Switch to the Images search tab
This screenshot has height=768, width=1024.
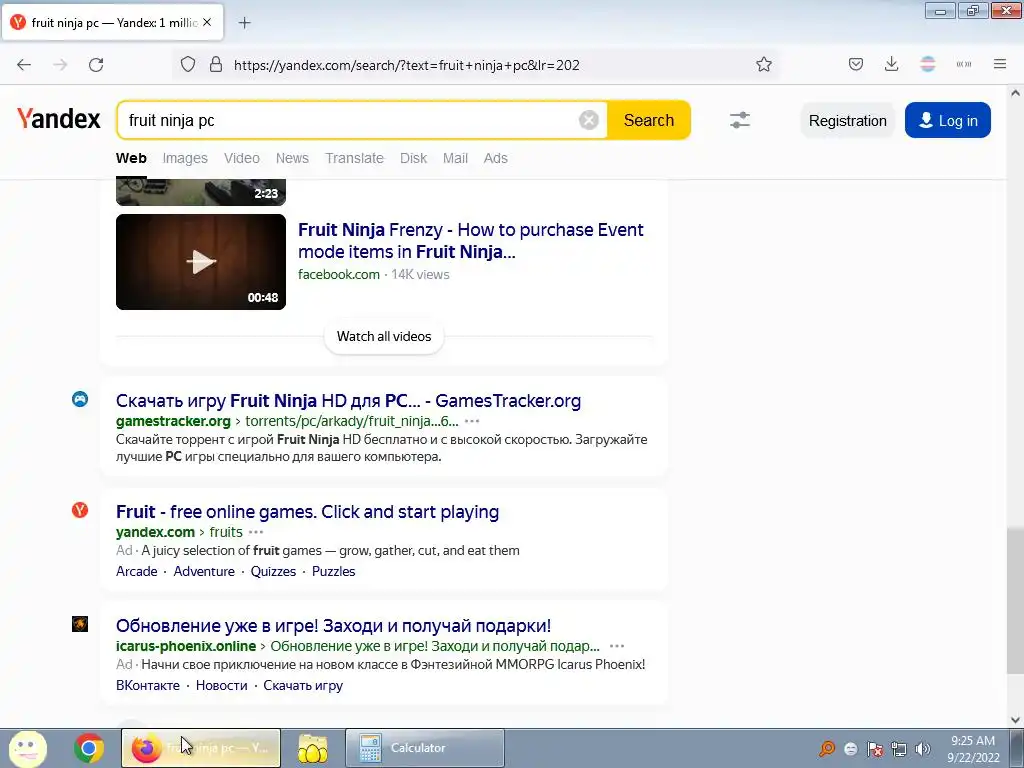(x=185, y=158)
